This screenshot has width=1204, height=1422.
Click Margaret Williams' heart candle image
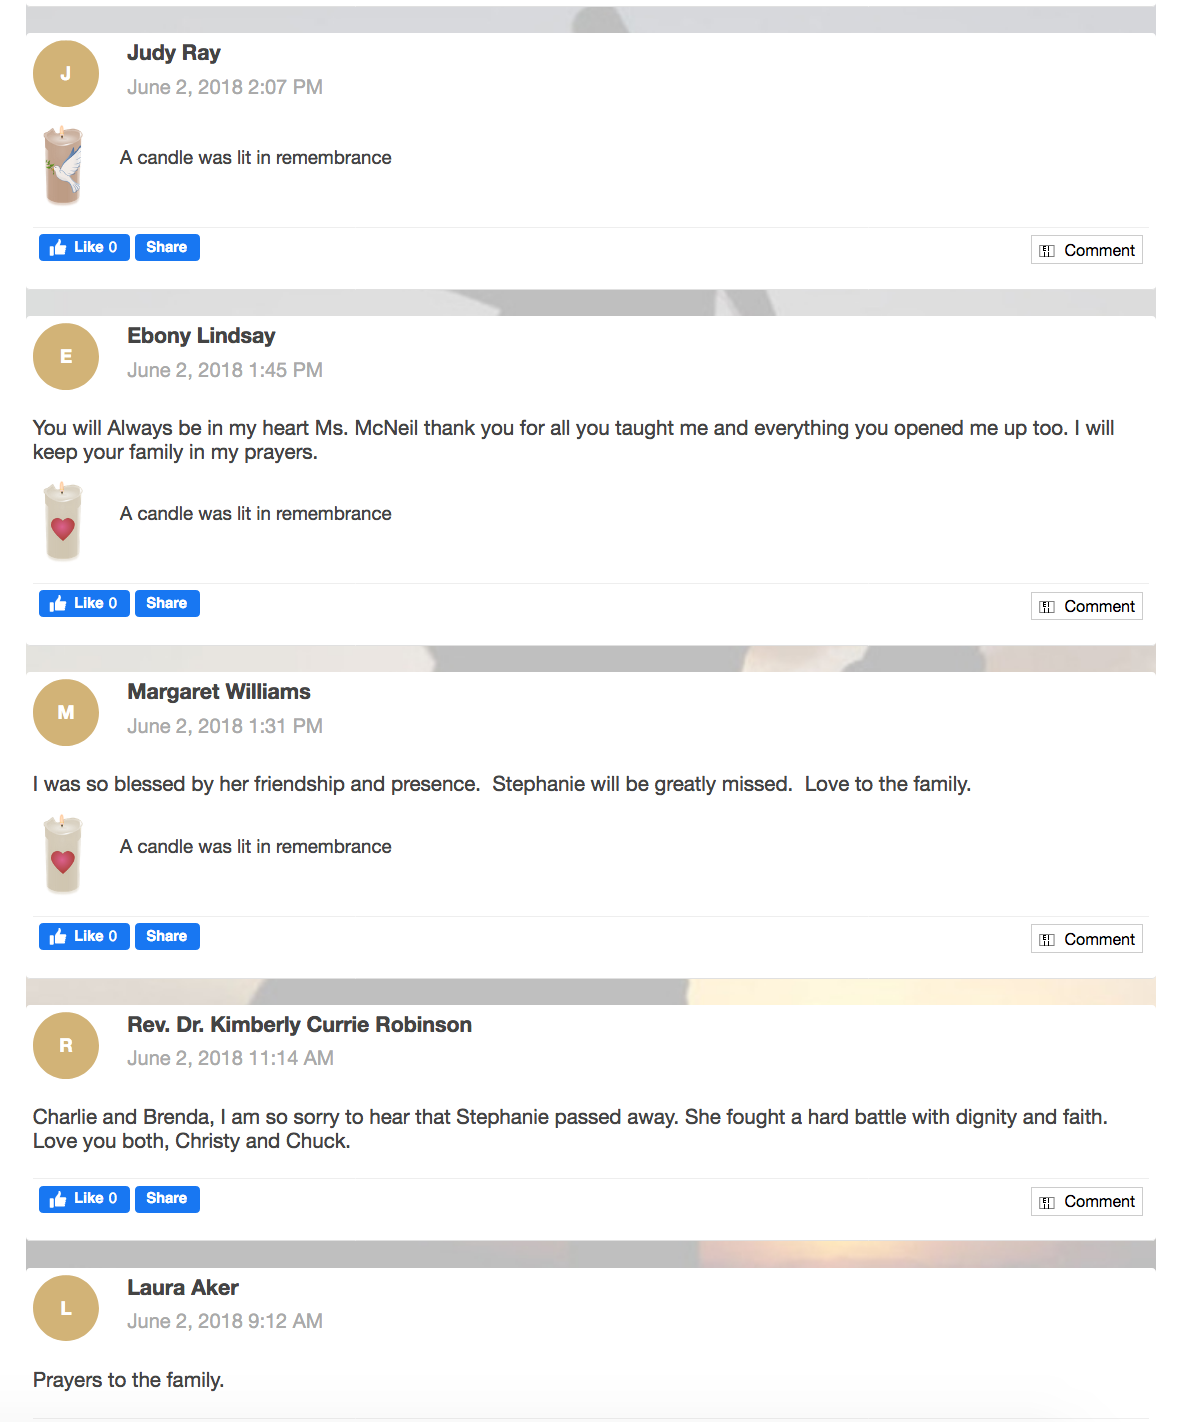click(x=63, y=854)
